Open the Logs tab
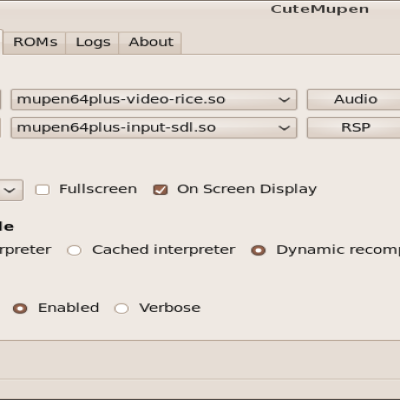The height and width of the screenshot is (400, 400). pos(93,43)
